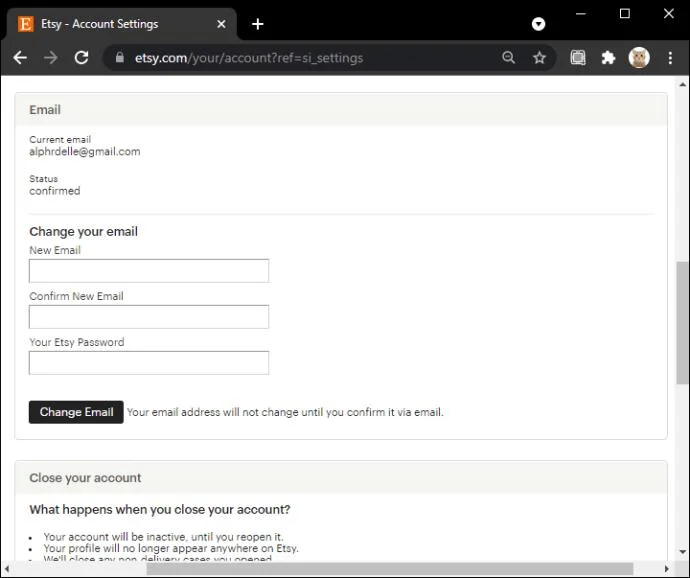Focus the New Email field
690x578 pixels.
(x=149, y=271)
